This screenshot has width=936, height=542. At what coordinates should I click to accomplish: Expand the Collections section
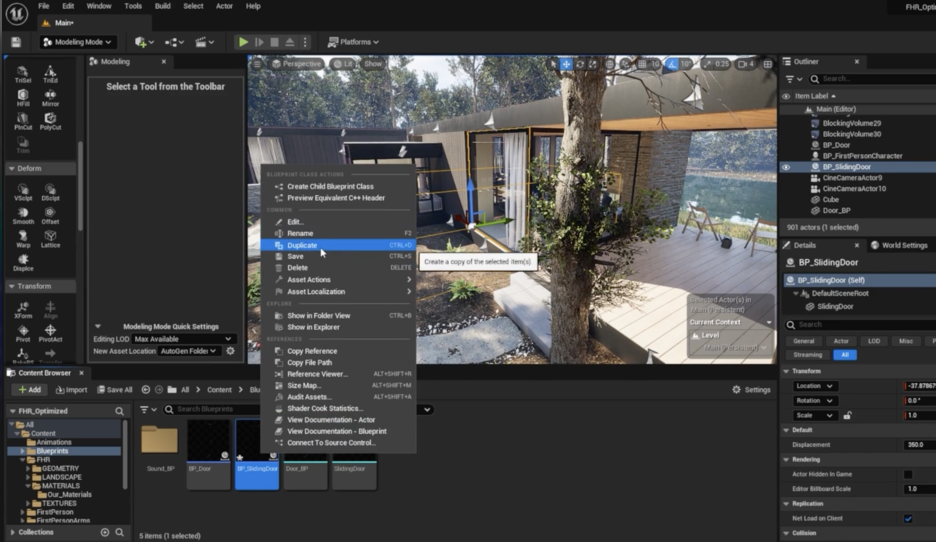coord(13,532)
